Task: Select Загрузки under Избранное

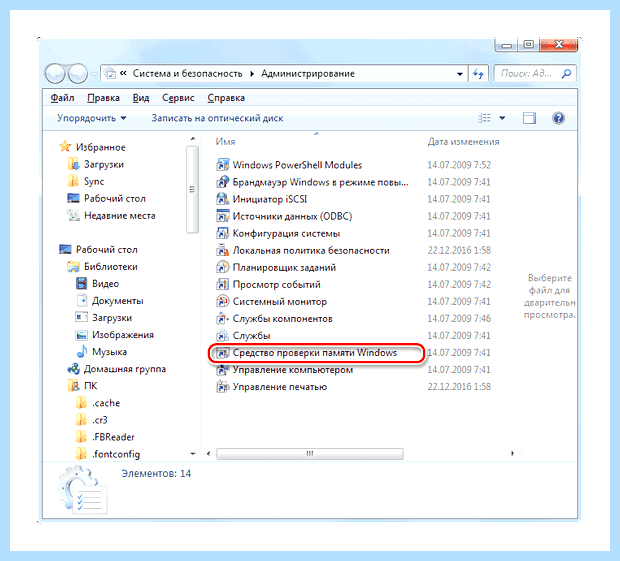Action: [x=104, y=164]
